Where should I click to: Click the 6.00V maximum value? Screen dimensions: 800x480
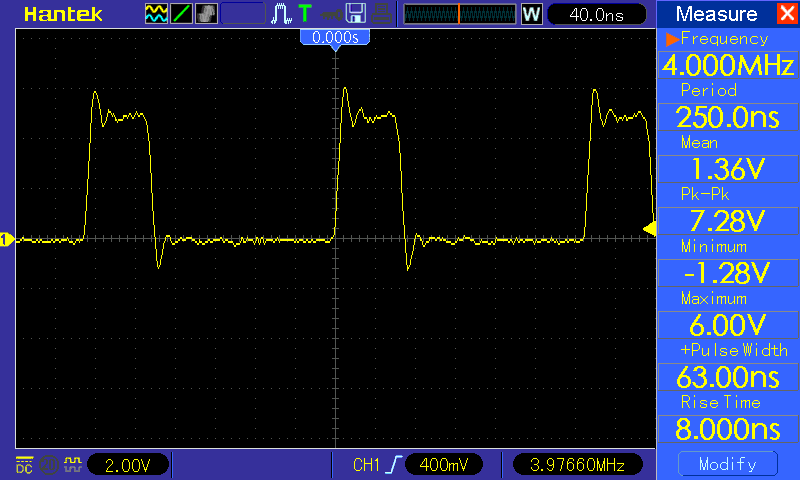[x=728, y=325]
